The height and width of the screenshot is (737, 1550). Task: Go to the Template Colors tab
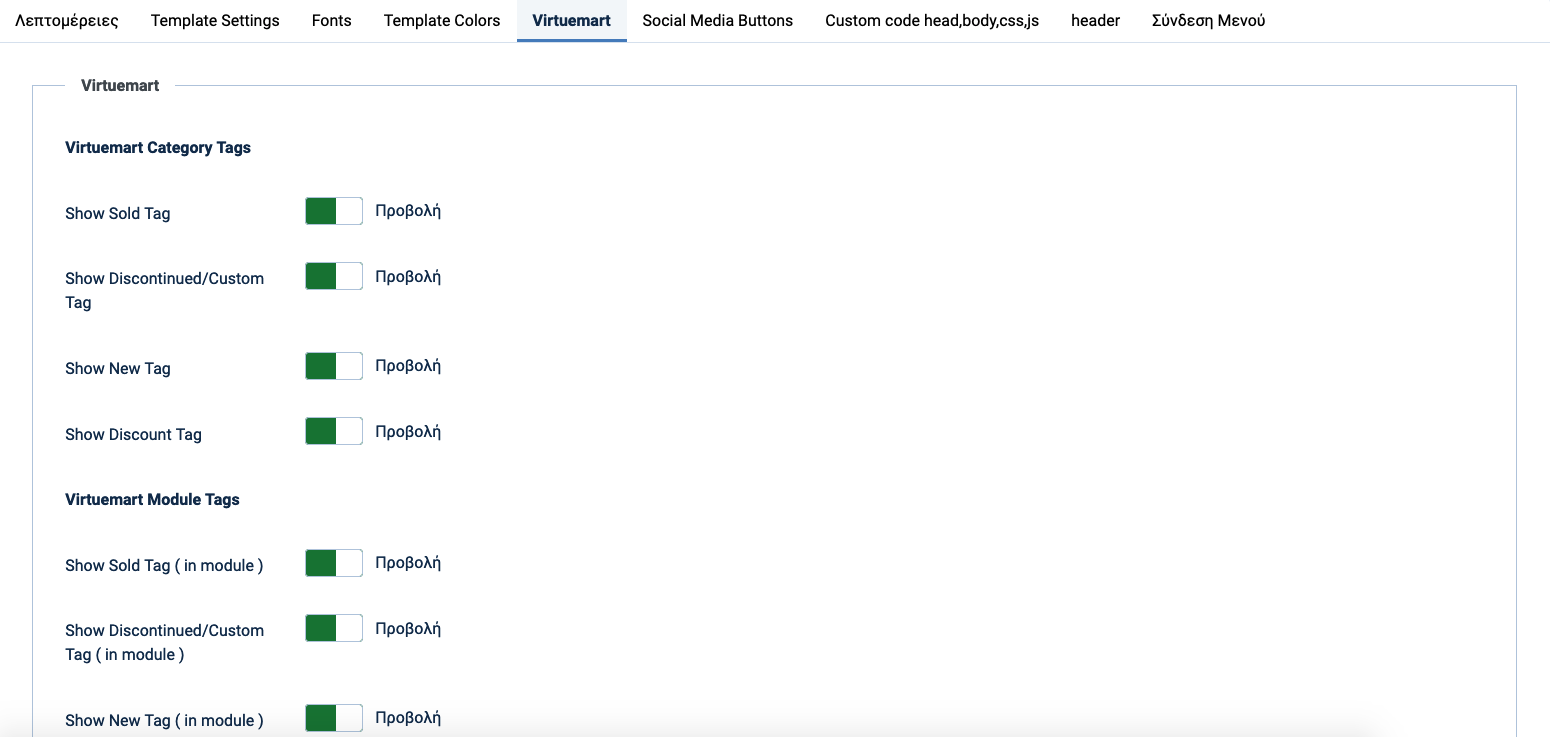[x=442, y=20]
